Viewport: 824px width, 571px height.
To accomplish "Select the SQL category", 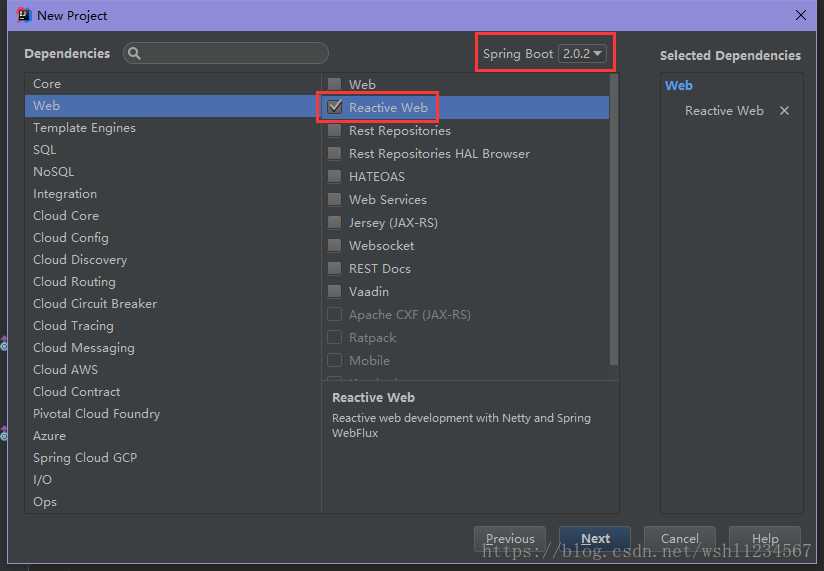I will [x=172, y=150].
